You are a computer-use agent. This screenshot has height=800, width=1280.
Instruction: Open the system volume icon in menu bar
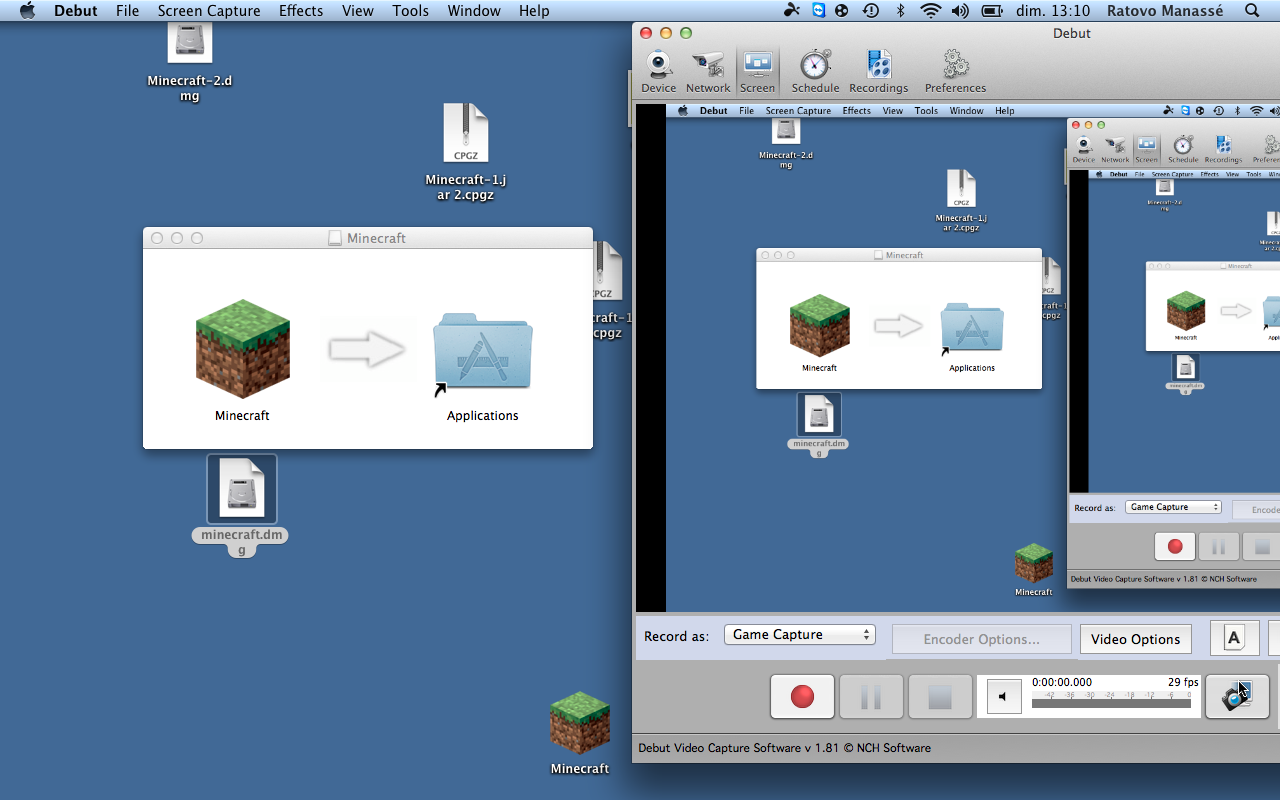coord(960,11)
